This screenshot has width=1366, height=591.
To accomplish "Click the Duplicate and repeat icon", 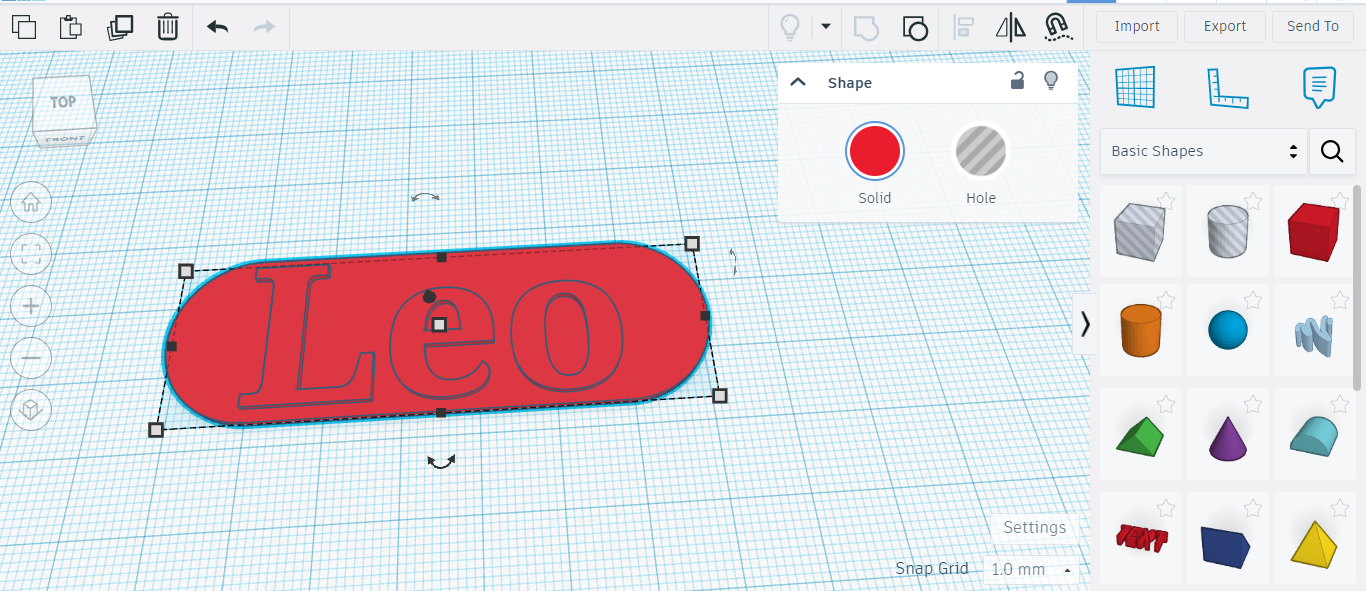I will point(120,27).
